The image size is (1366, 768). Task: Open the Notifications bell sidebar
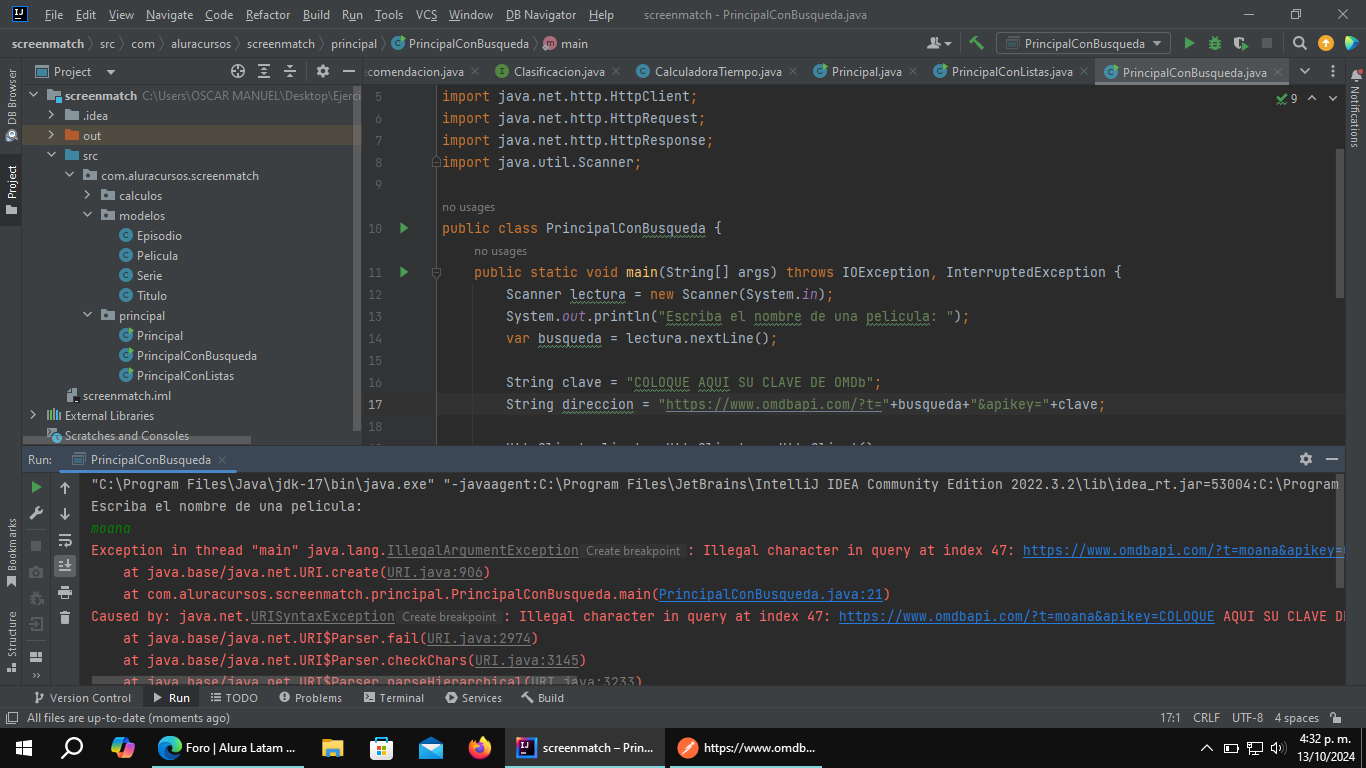point(1355,108)
